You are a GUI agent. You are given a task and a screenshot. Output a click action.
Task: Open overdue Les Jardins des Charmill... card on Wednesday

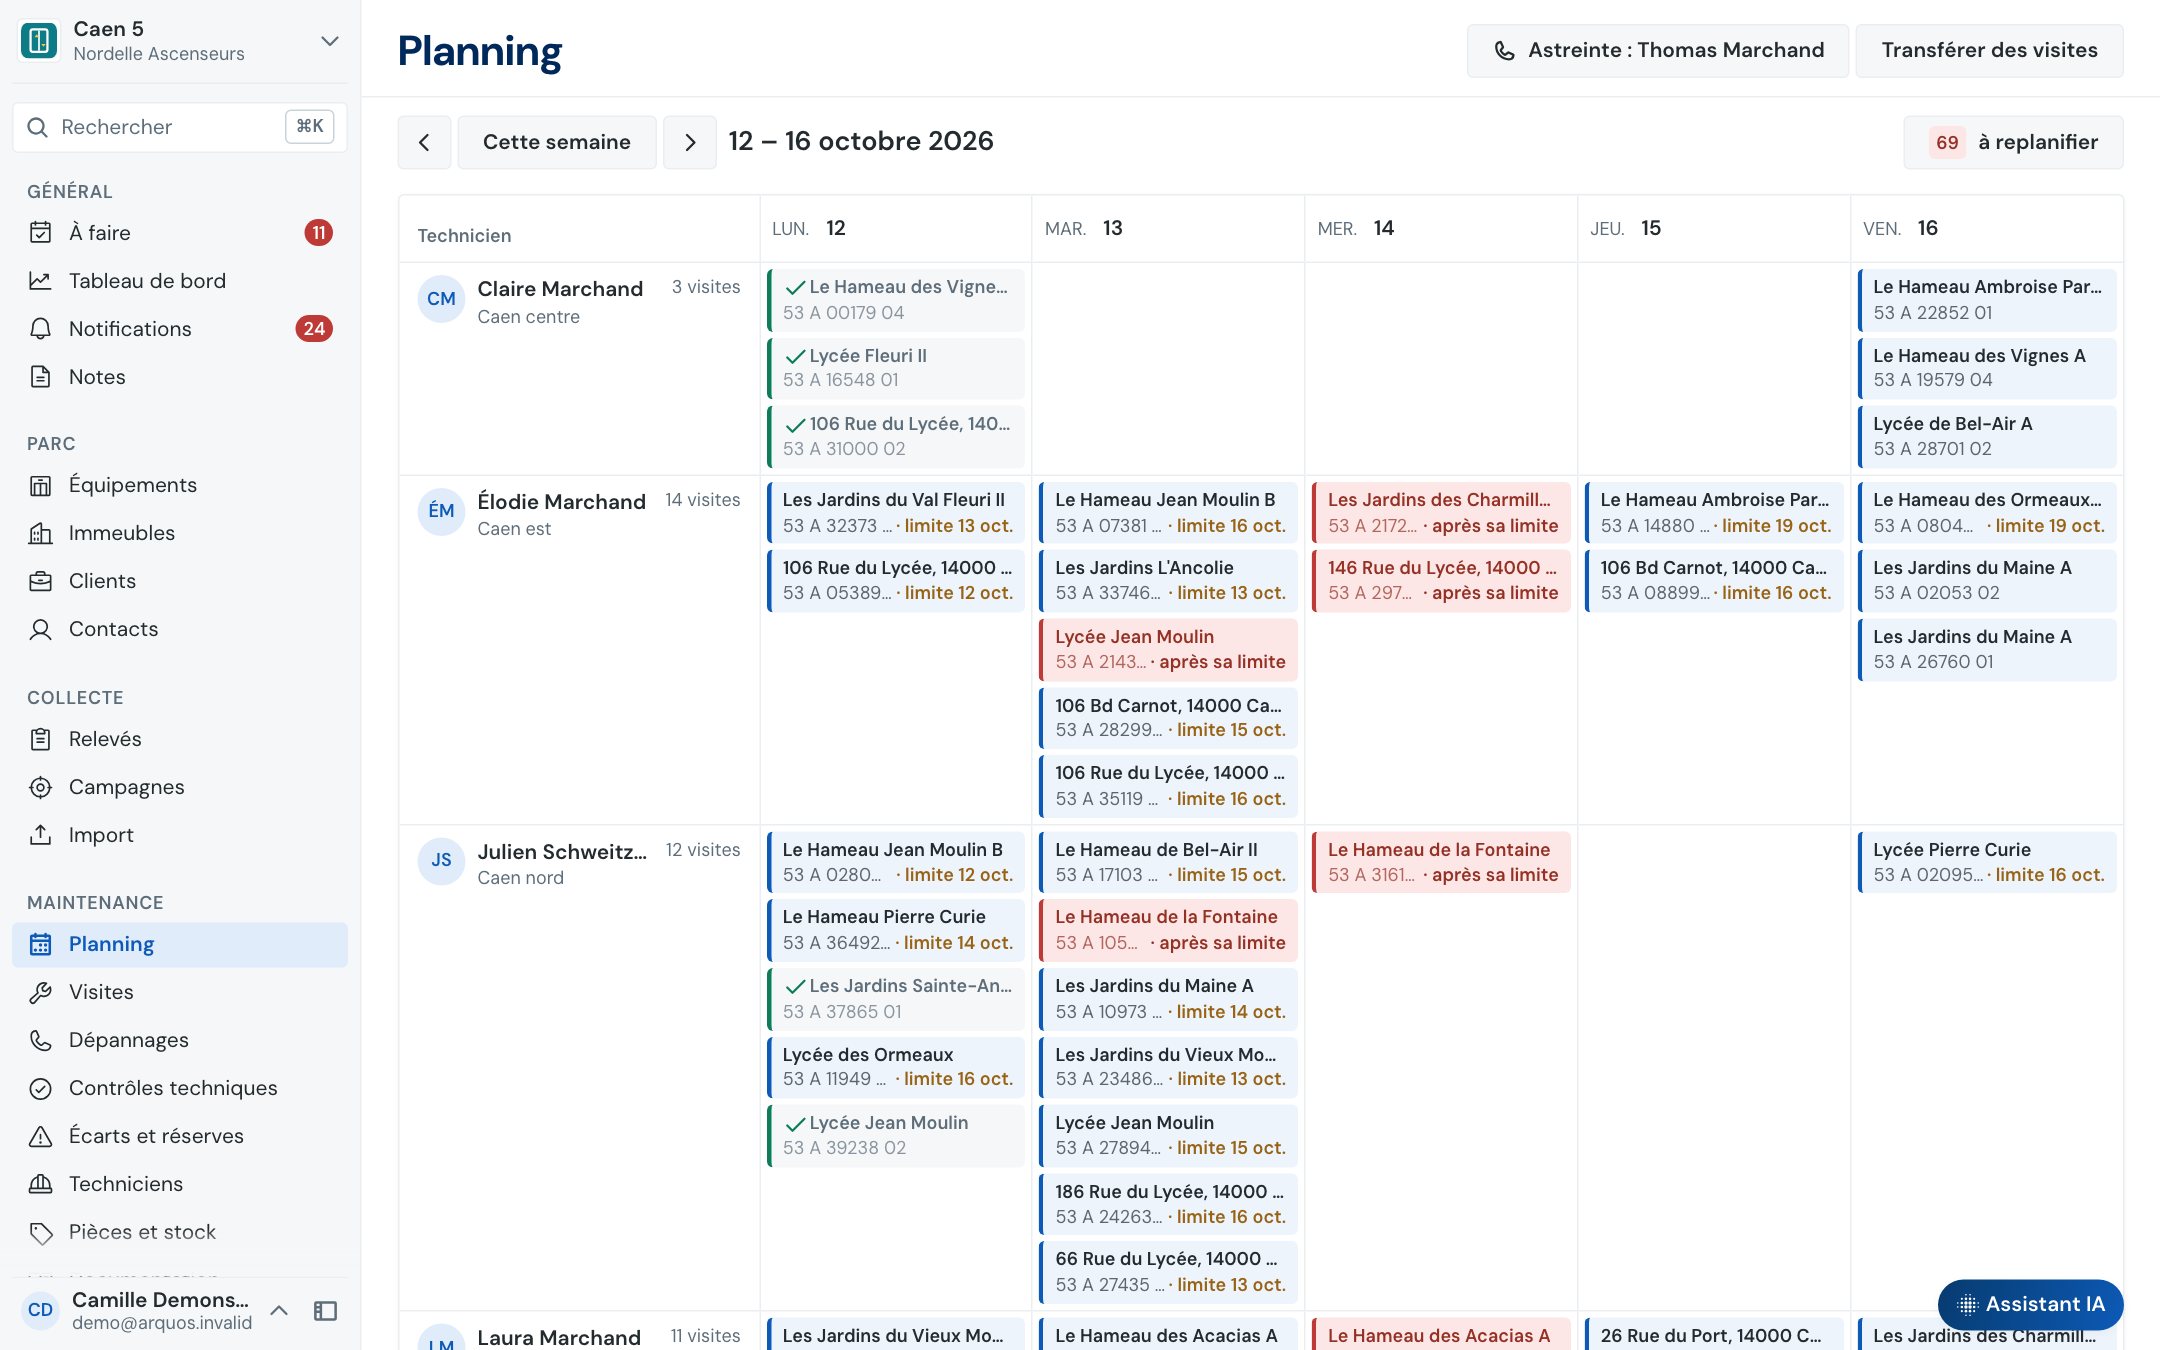click(1441, 512)
